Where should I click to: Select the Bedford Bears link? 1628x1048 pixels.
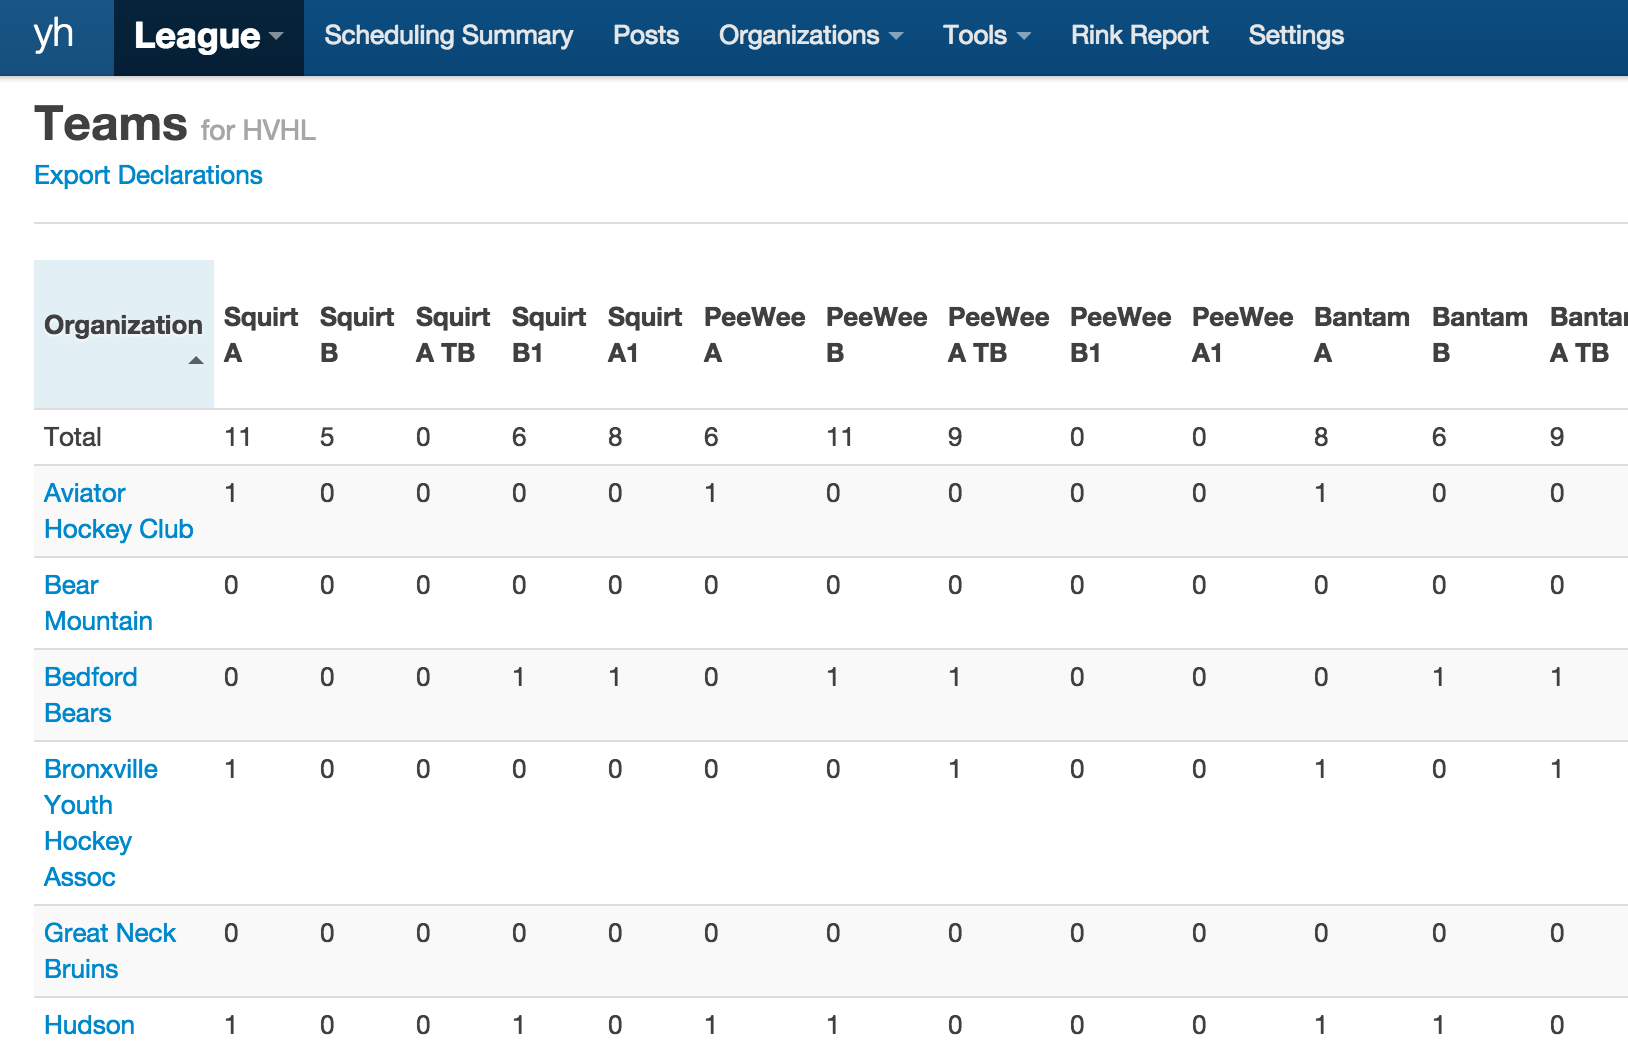click(x=90, y=695)
